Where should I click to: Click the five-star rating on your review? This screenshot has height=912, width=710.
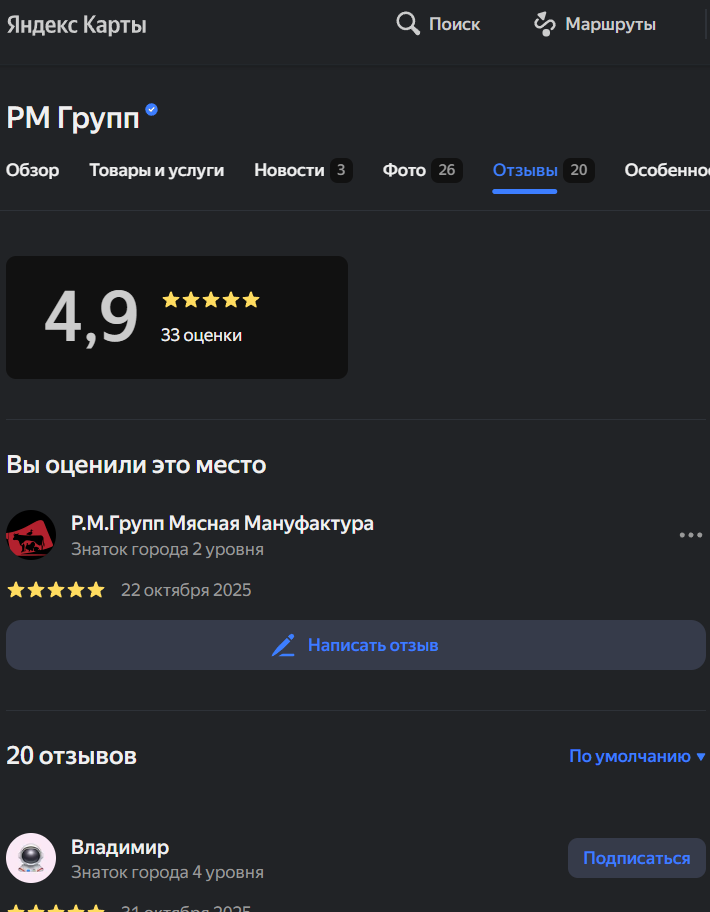[56, 590]
